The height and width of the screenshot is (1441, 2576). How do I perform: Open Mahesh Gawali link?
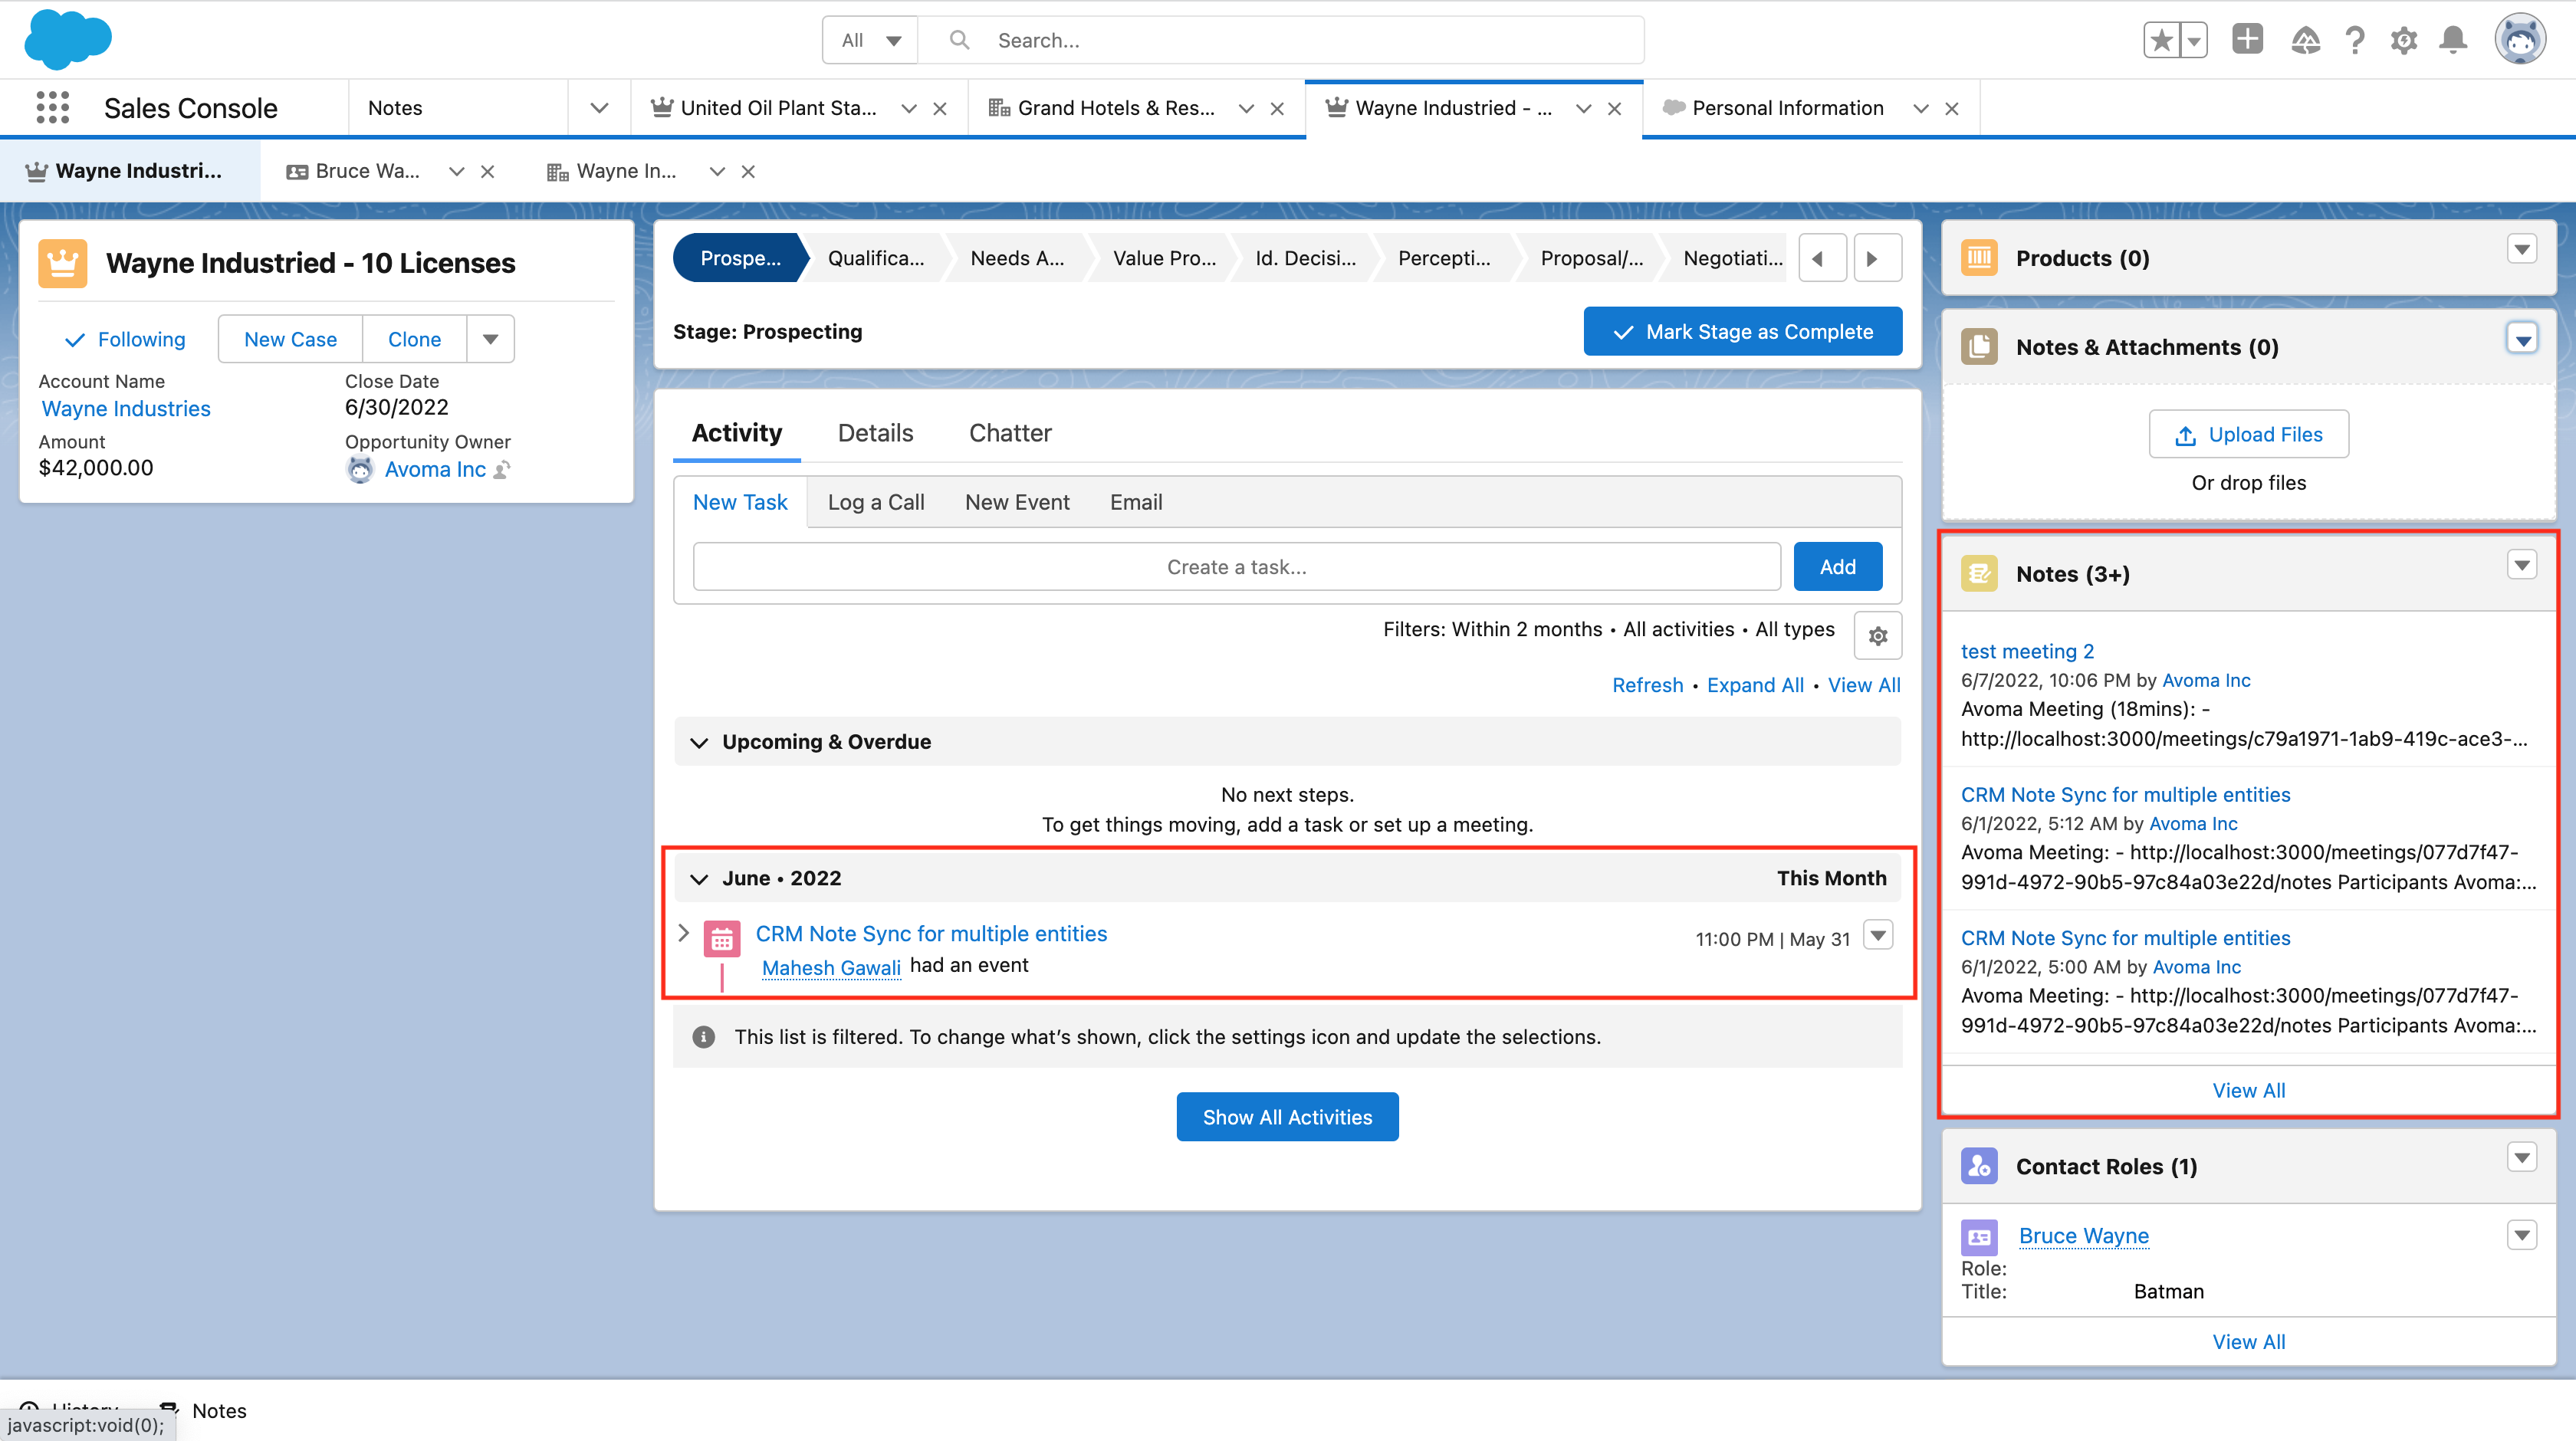(x=831, y=967)
